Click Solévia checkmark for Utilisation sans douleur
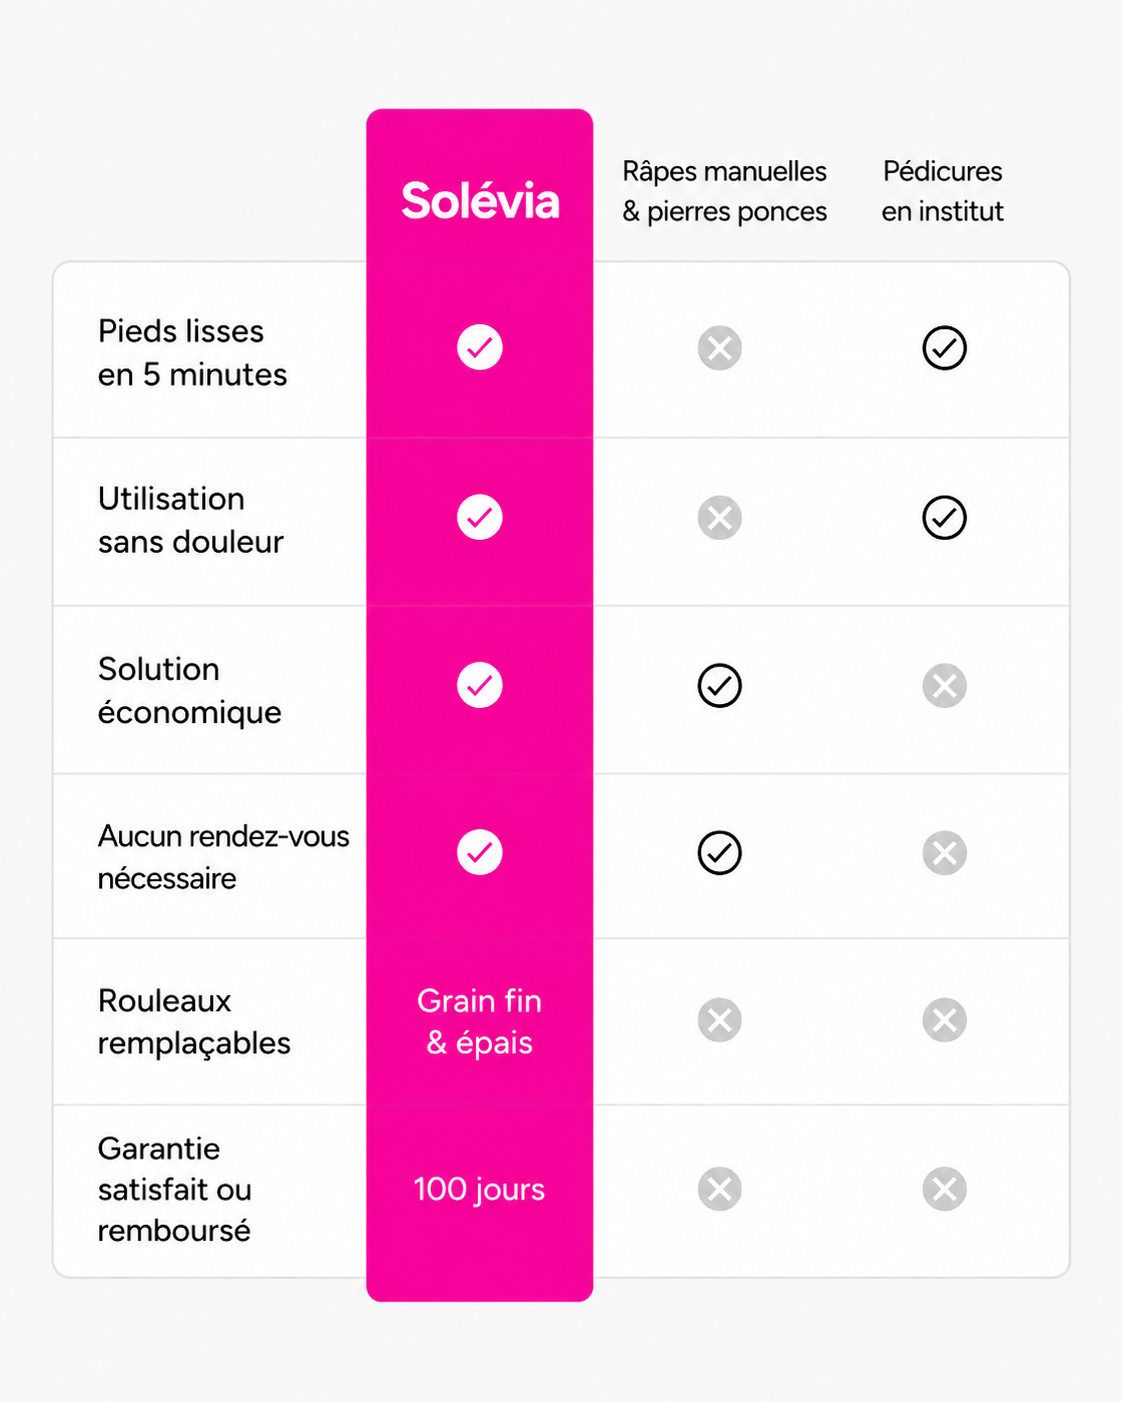Image resolution: width=1122 pixels, height=1402 pixels. pyautogui.click(x=480, y=517)
